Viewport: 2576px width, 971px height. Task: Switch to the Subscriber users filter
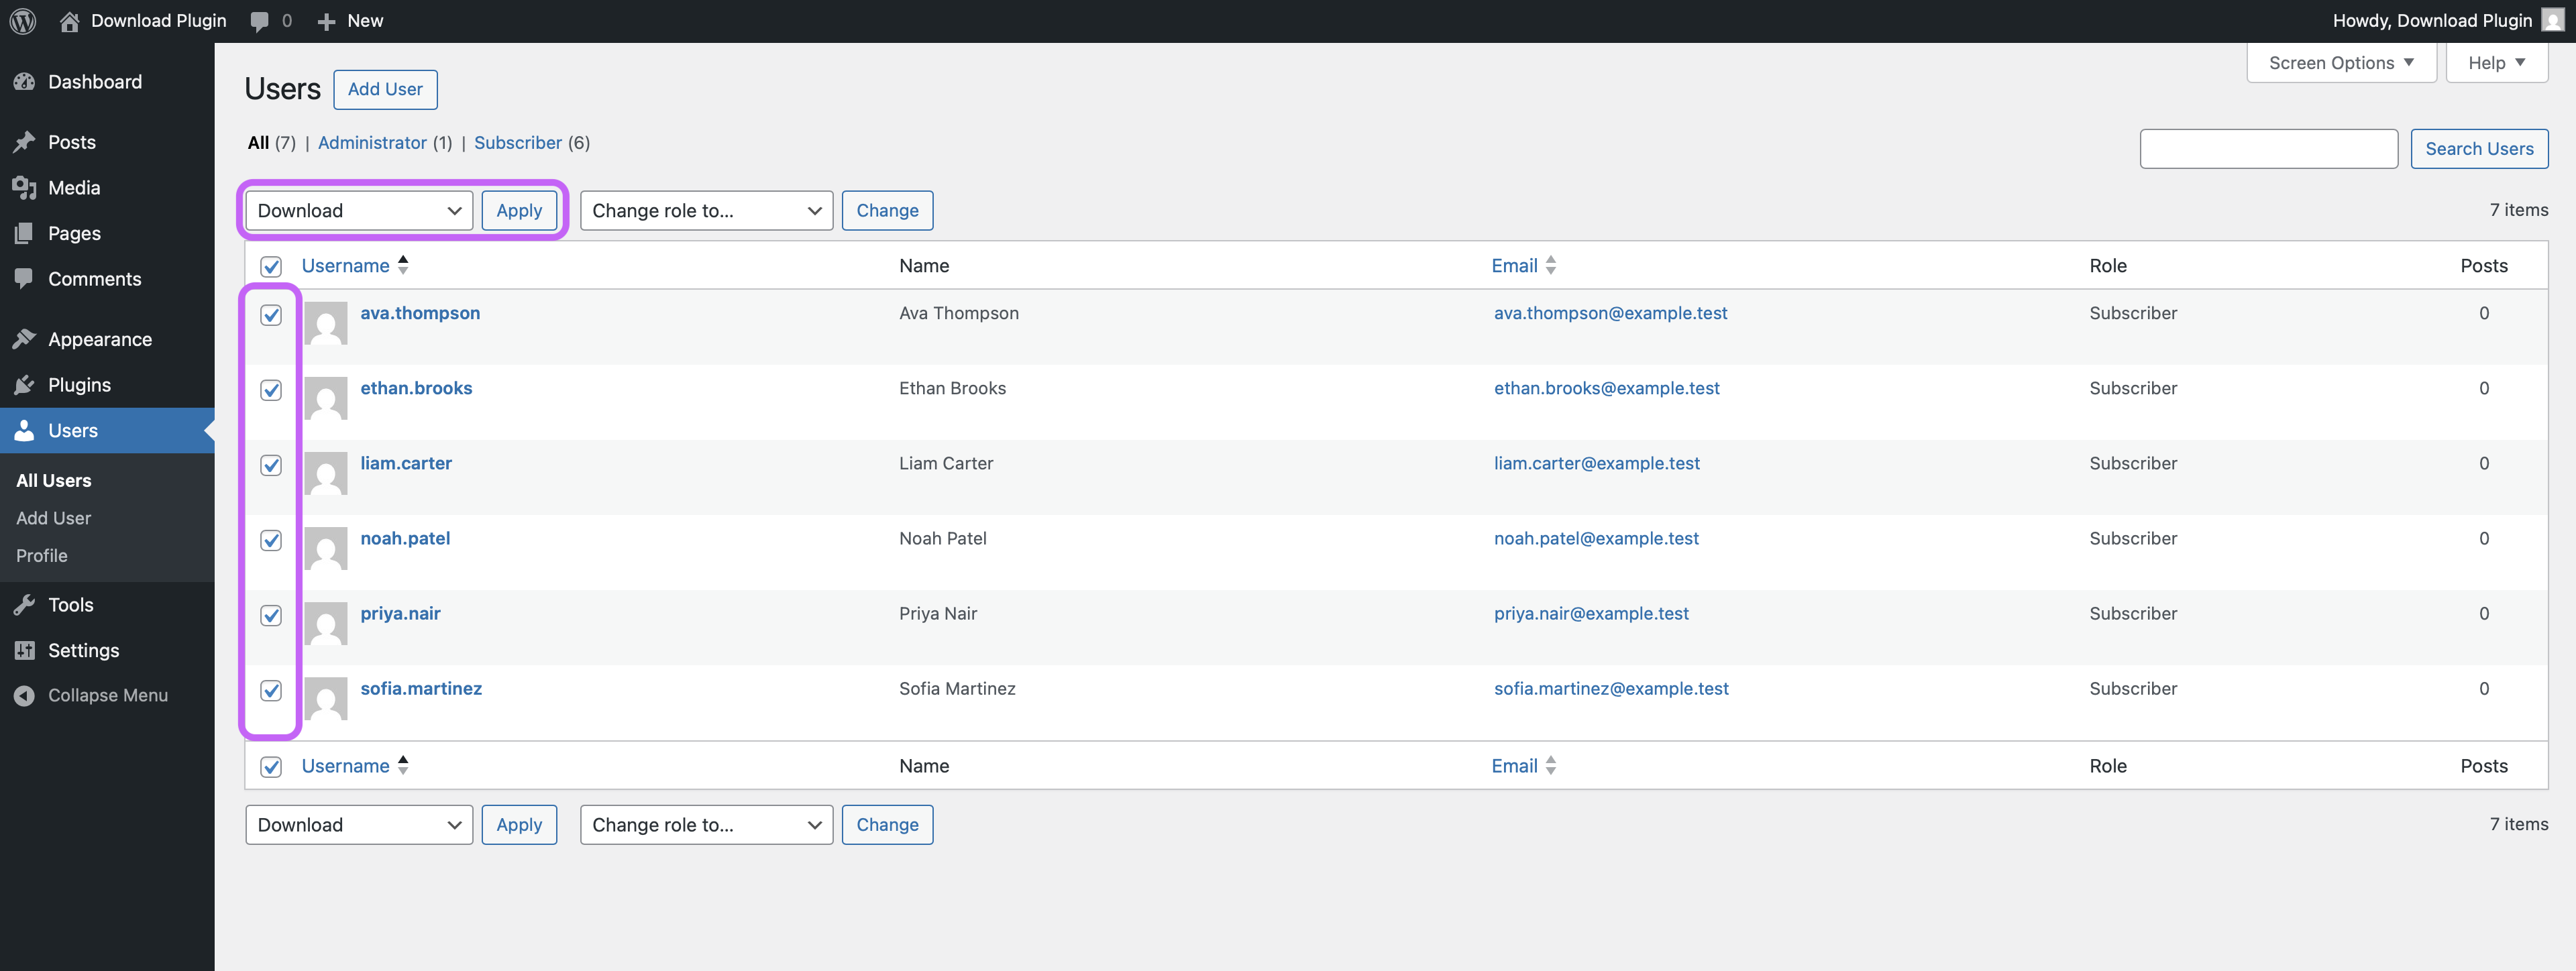pyautogui.click(x=518, y=142)
